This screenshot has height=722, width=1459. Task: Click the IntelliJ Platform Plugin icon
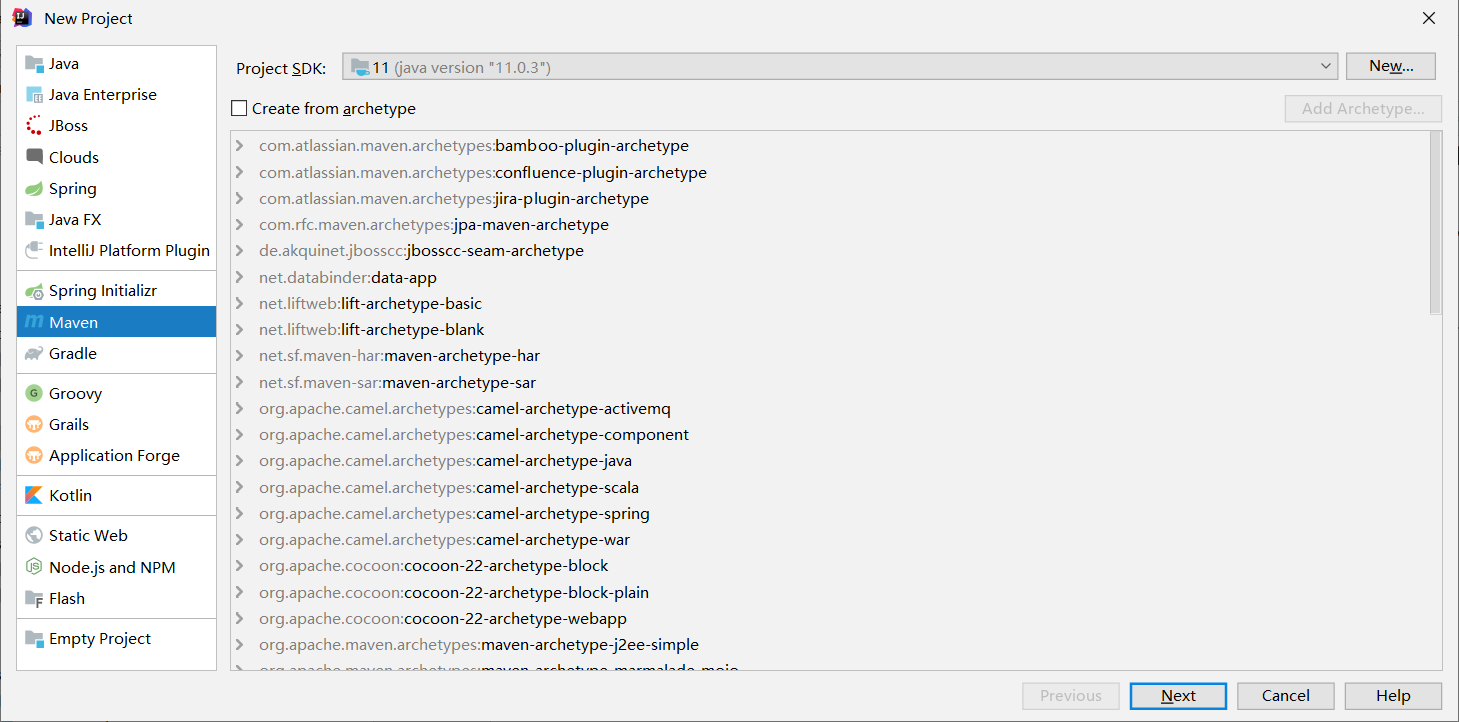34,250
